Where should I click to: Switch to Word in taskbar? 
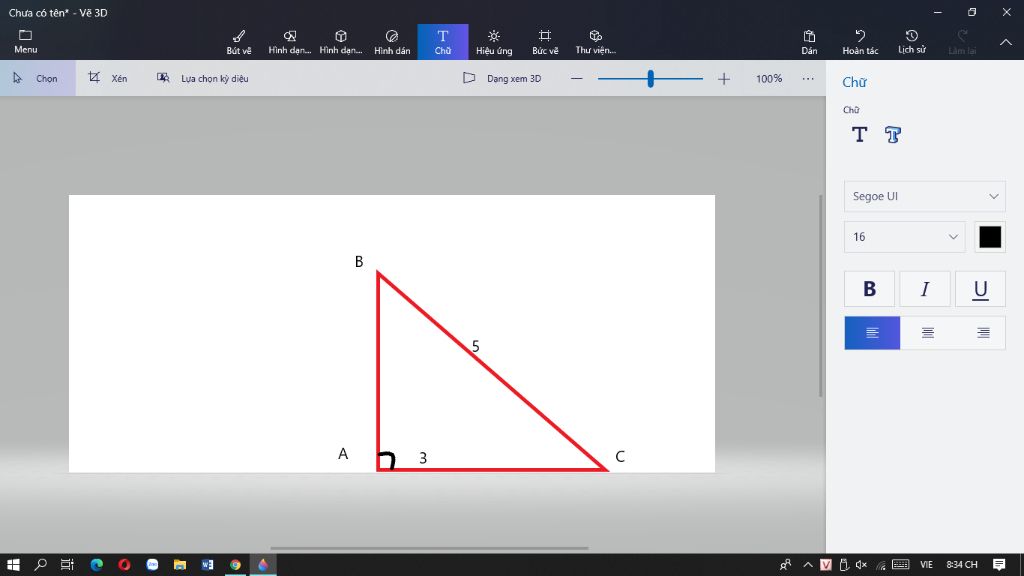[208, 564]
